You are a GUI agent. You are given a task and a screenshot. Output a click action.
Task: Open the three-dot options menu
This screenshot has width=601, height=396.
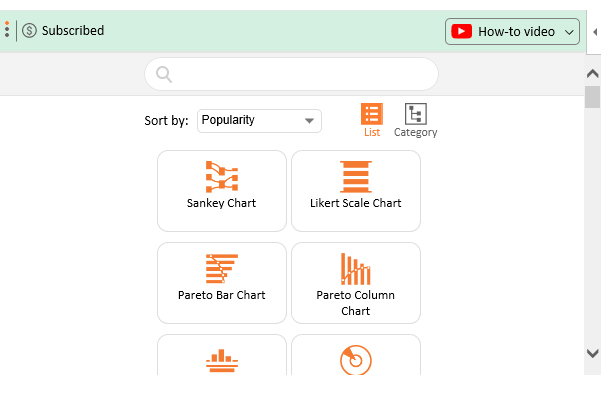pos(7,30)
